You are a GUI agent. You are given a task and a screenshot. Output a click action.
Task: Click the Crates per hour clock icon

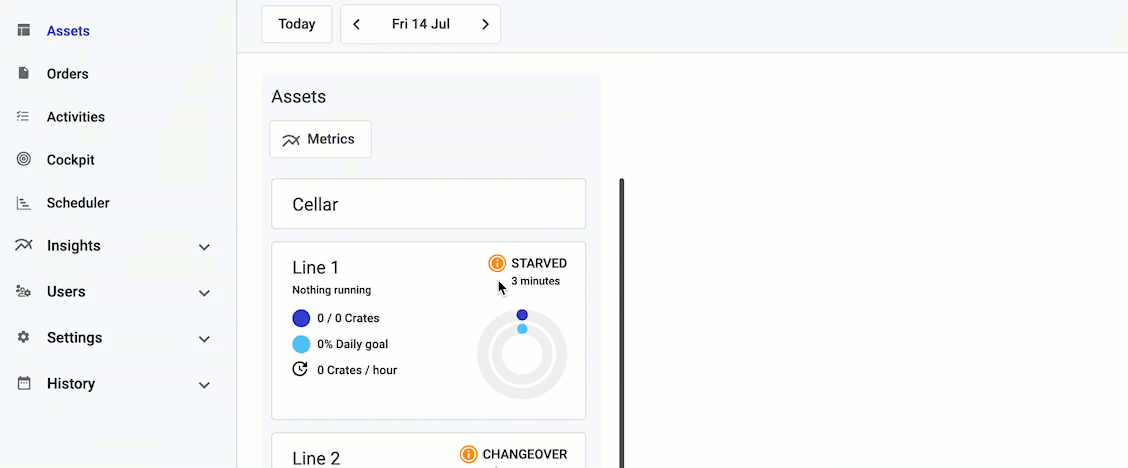[300, 369]
